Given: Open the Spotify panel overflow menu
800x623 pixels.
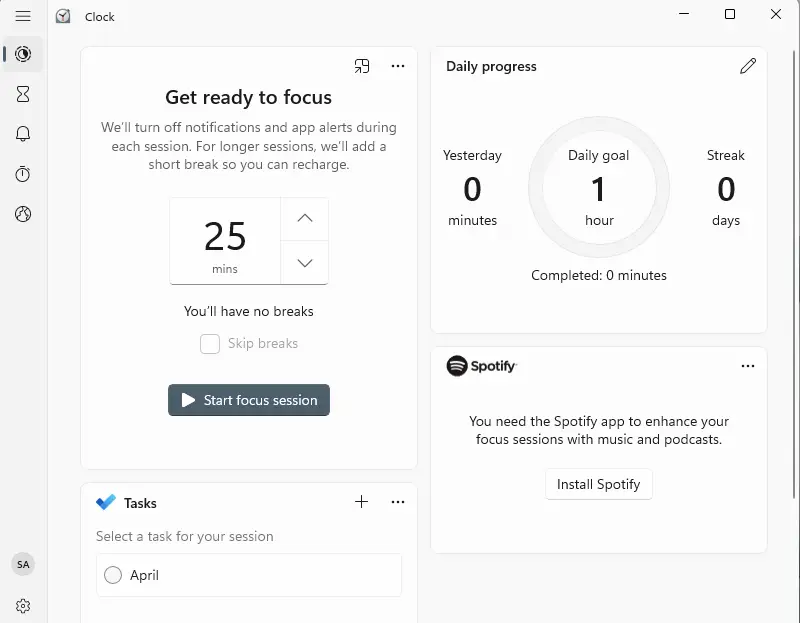Looking at the screenshot, I should point(748,366).
